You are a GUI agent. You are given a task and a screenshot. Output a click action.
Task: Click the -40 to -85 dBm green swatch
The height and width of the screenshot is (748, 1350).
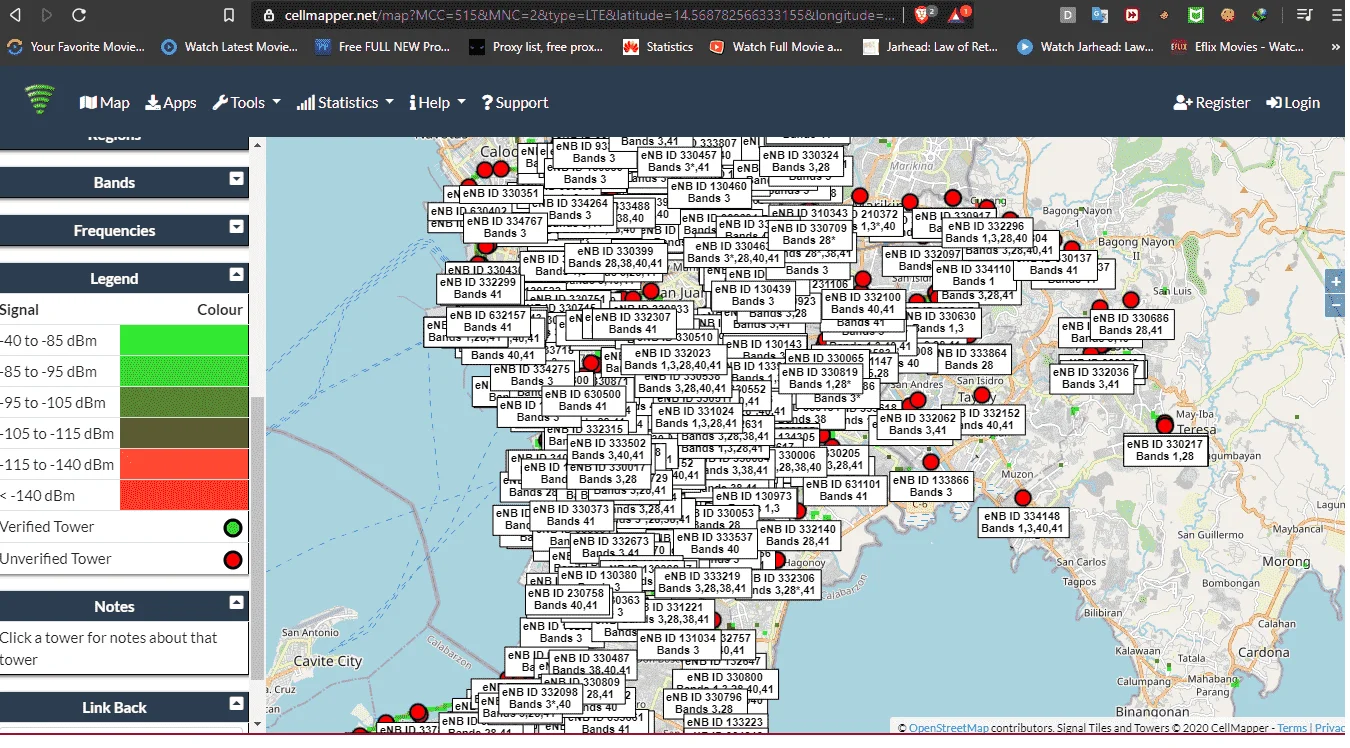coord(184,340)
